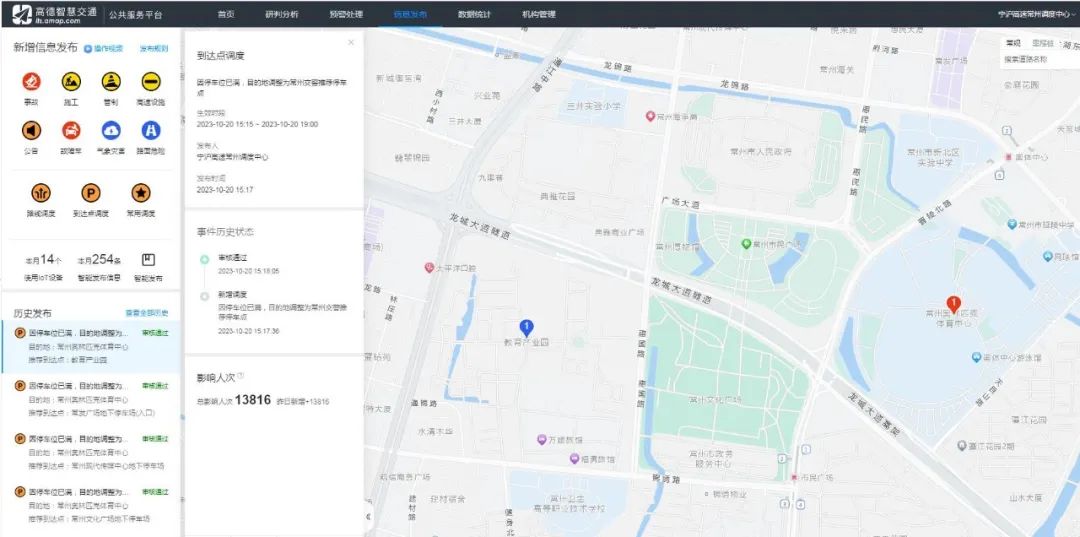Click the 公告 announcement speaker icon
The width and height of the screenshot is (1080, 537).
point(31,130)
